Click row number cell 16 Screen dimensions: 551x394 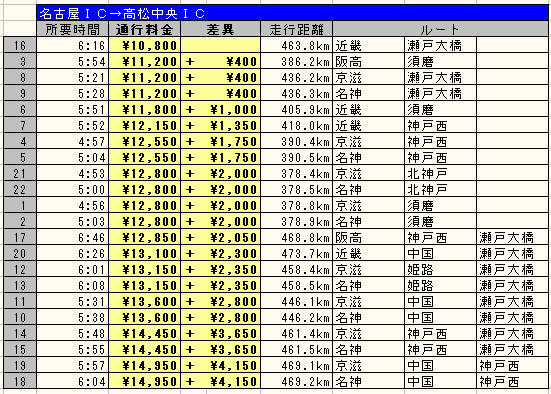[x=20, y=45]
